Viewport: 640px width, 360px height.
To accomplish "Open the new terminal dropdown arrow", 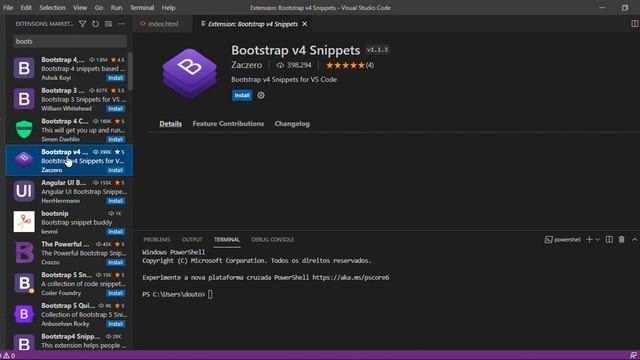I will 598,240.
